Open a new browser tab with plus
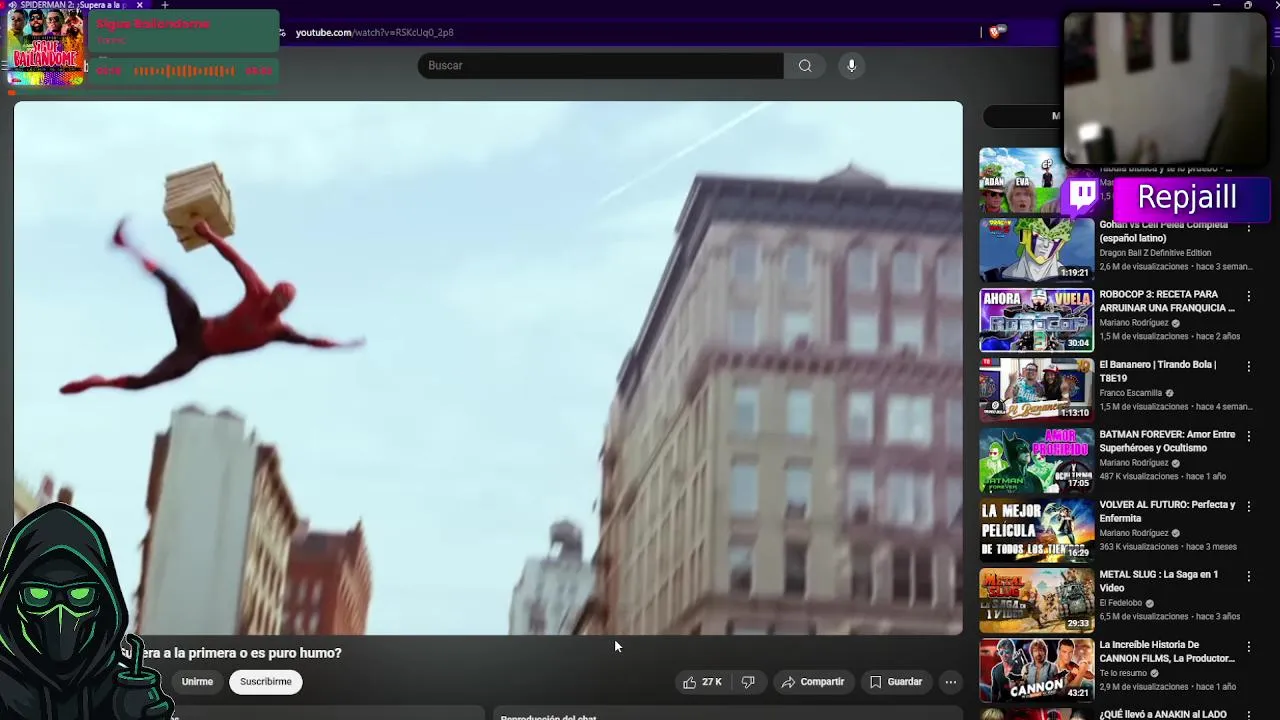 pyautogui.click(x=165, y=5)
